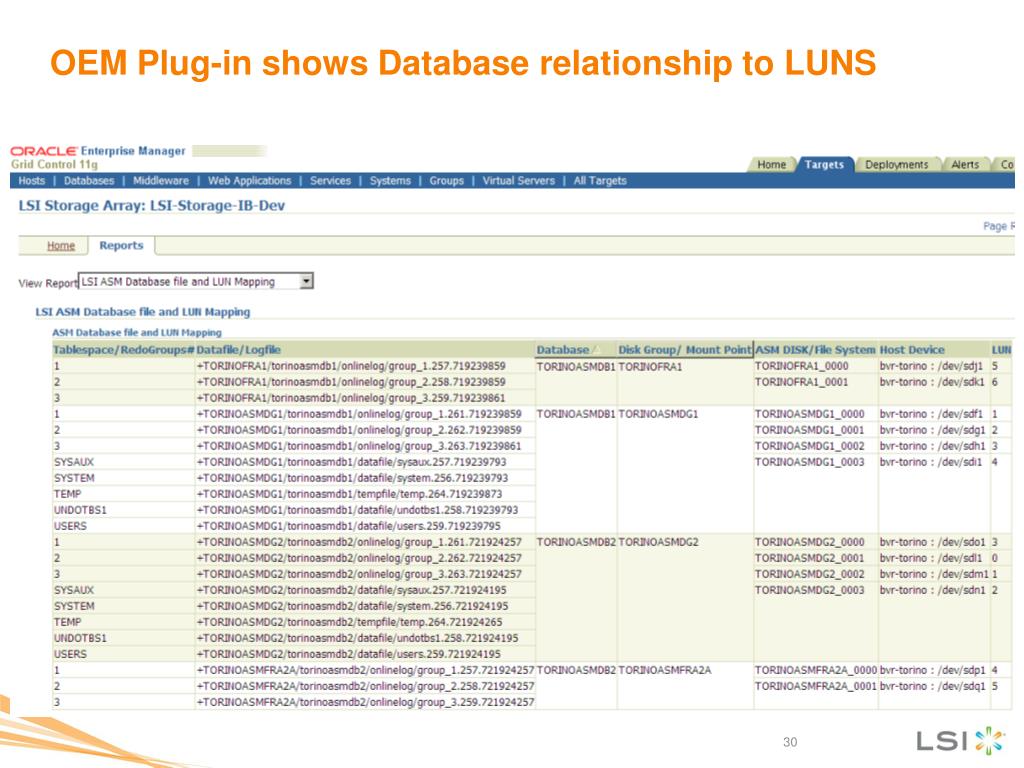Open Services in the navigation bar
1024x768 pixels.
(330, 181)
